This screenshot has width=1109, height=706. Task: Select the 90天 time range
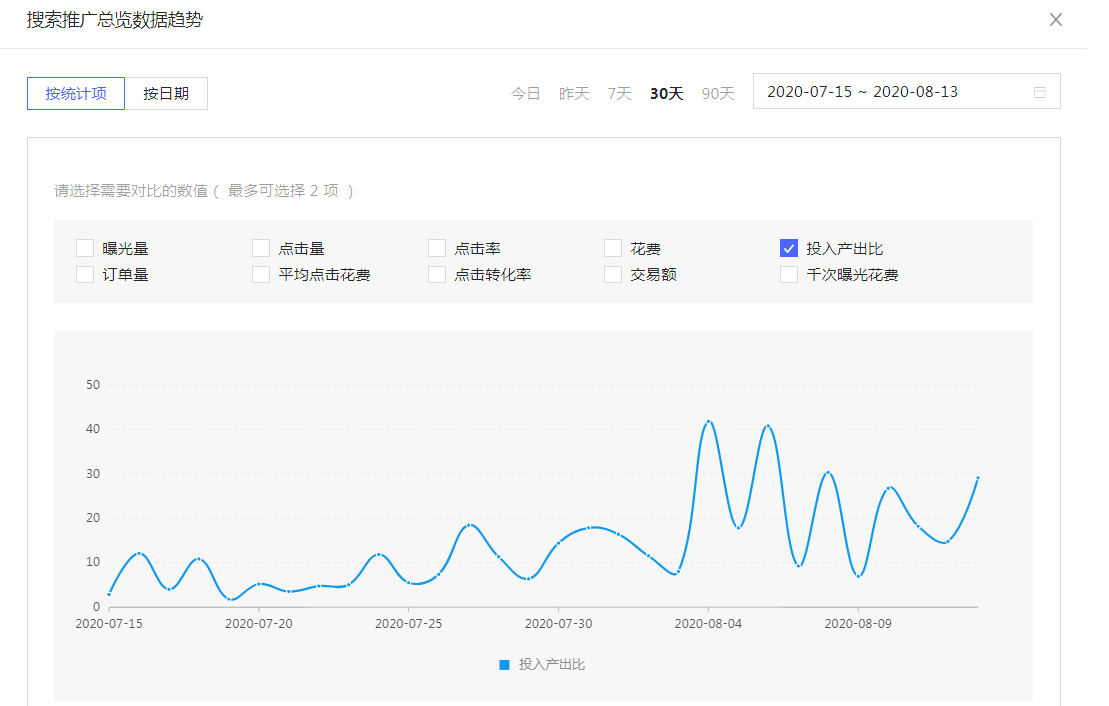pos(718,93)
